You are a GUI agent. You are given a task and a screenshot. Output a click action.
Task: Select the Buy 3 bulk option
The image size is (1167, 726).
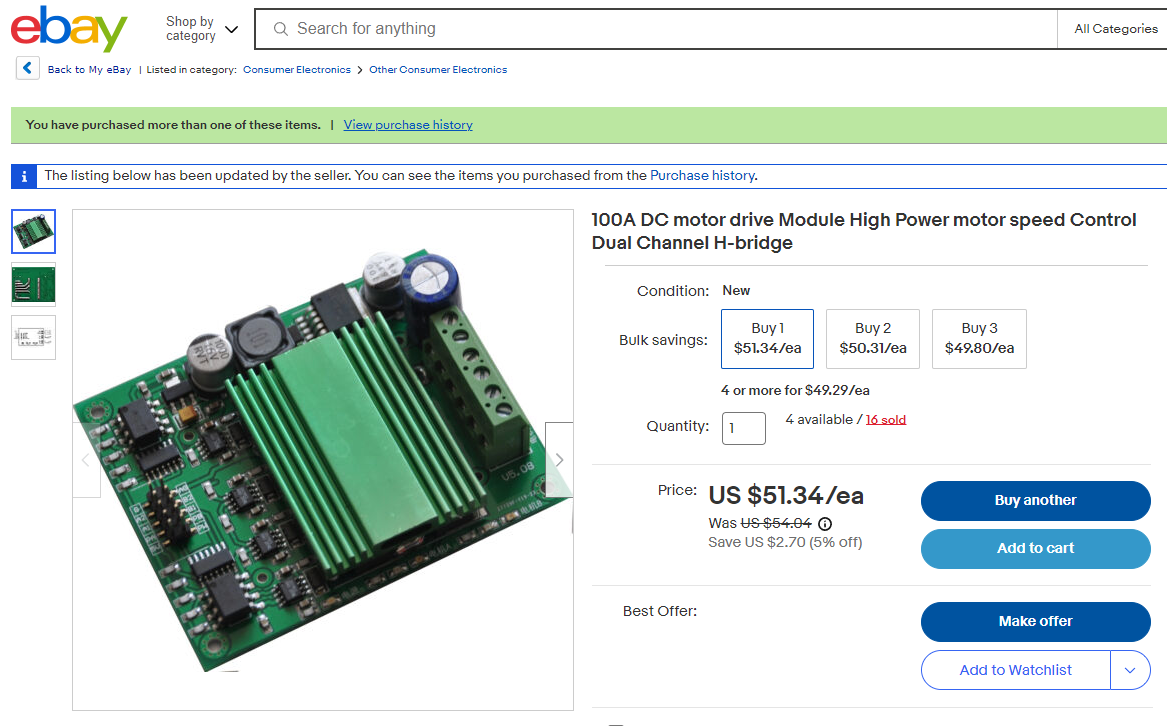point(979,339)
